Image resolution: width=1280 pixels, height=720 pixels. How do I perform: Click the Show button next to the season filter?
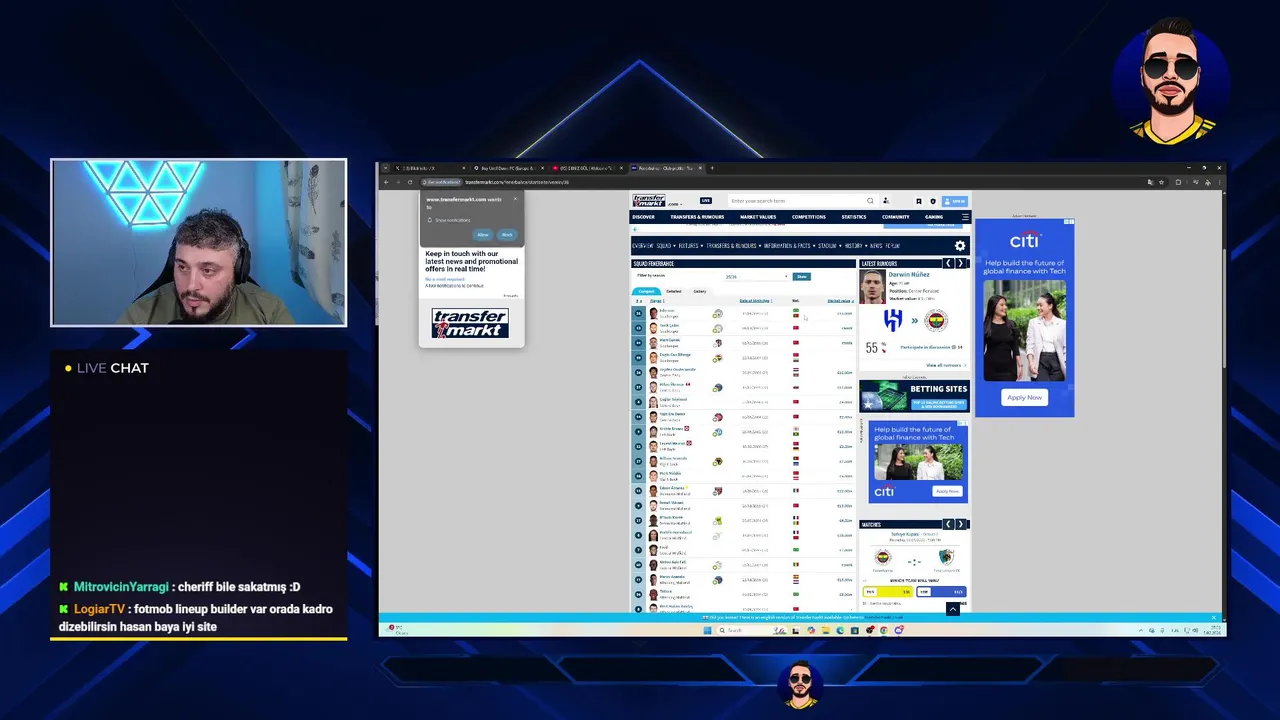click(x=802, y=277)
